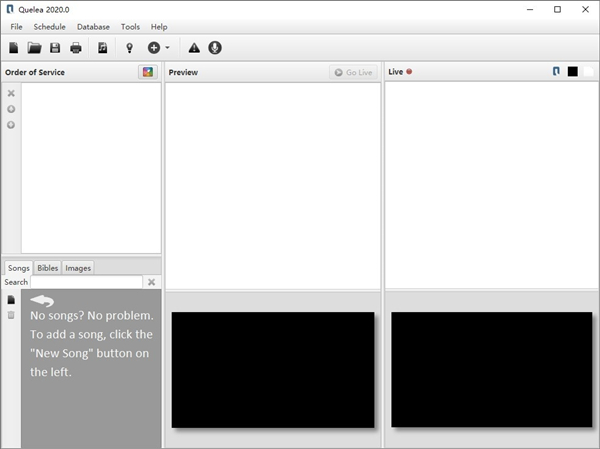The width and height of the screenshot is (600, 449).
Task: Click the music note song icon
Action: tap(102, 48)
